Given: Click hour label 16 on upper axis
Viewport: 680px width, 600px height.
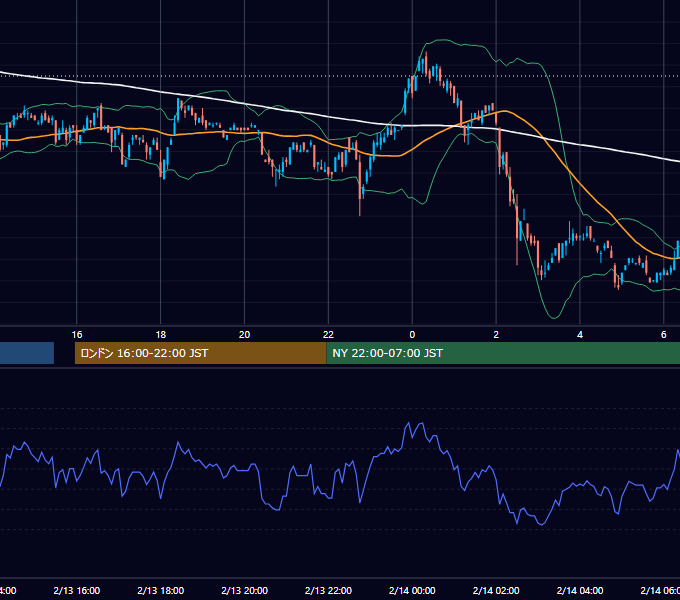Looking at the screenshot, I should [77, 335].
